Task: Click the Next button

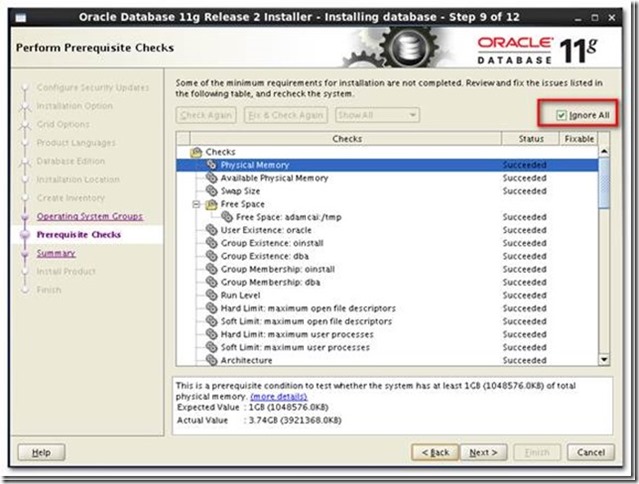Action: 483,452
